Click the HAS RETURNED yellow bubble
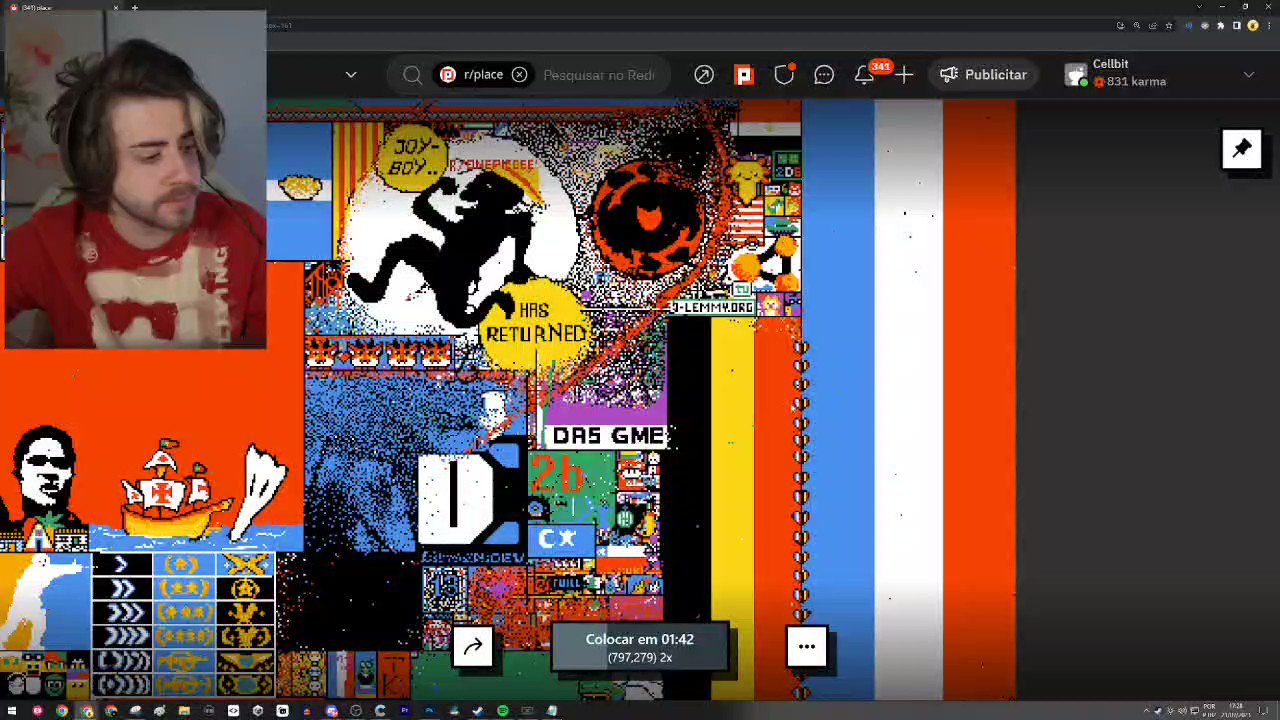Screen dimensions: 1280x720 [537, 322]
